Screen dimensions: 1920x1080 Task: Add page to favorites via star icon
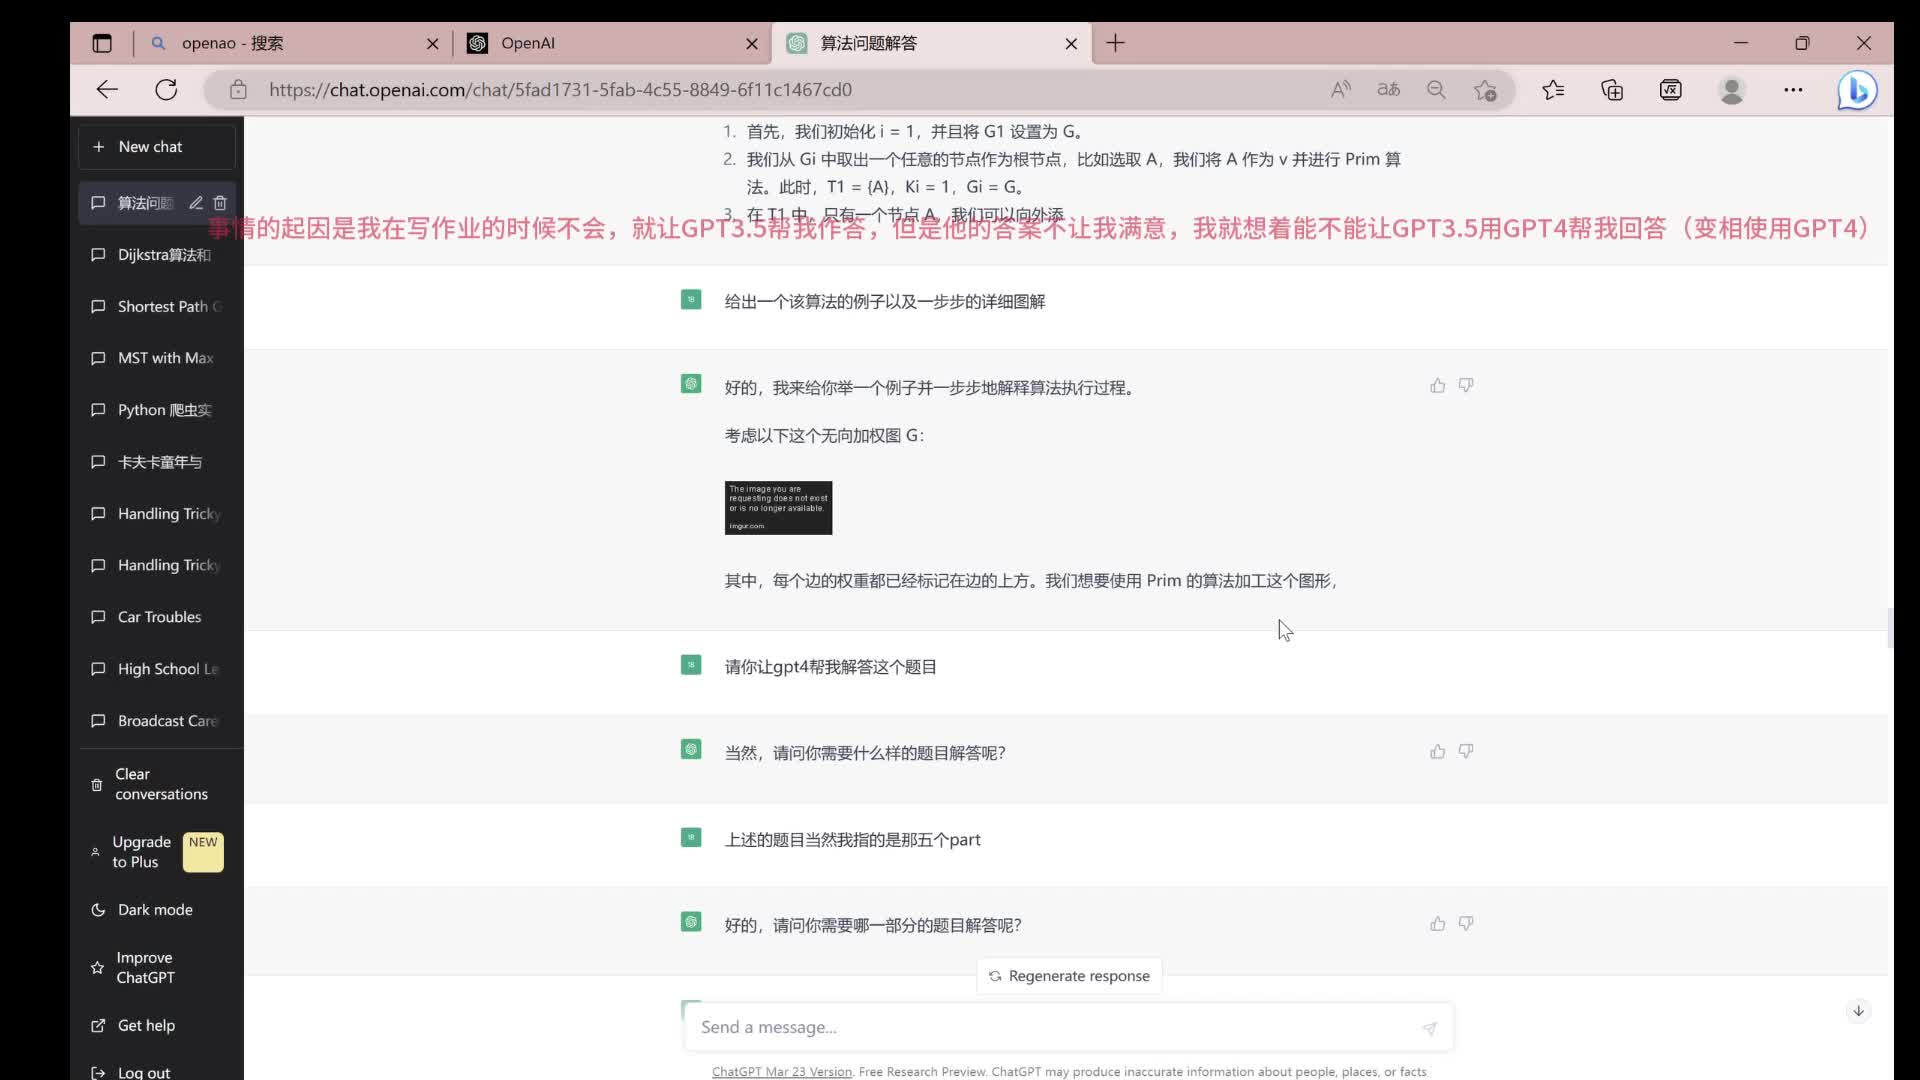coord(1486,89)
